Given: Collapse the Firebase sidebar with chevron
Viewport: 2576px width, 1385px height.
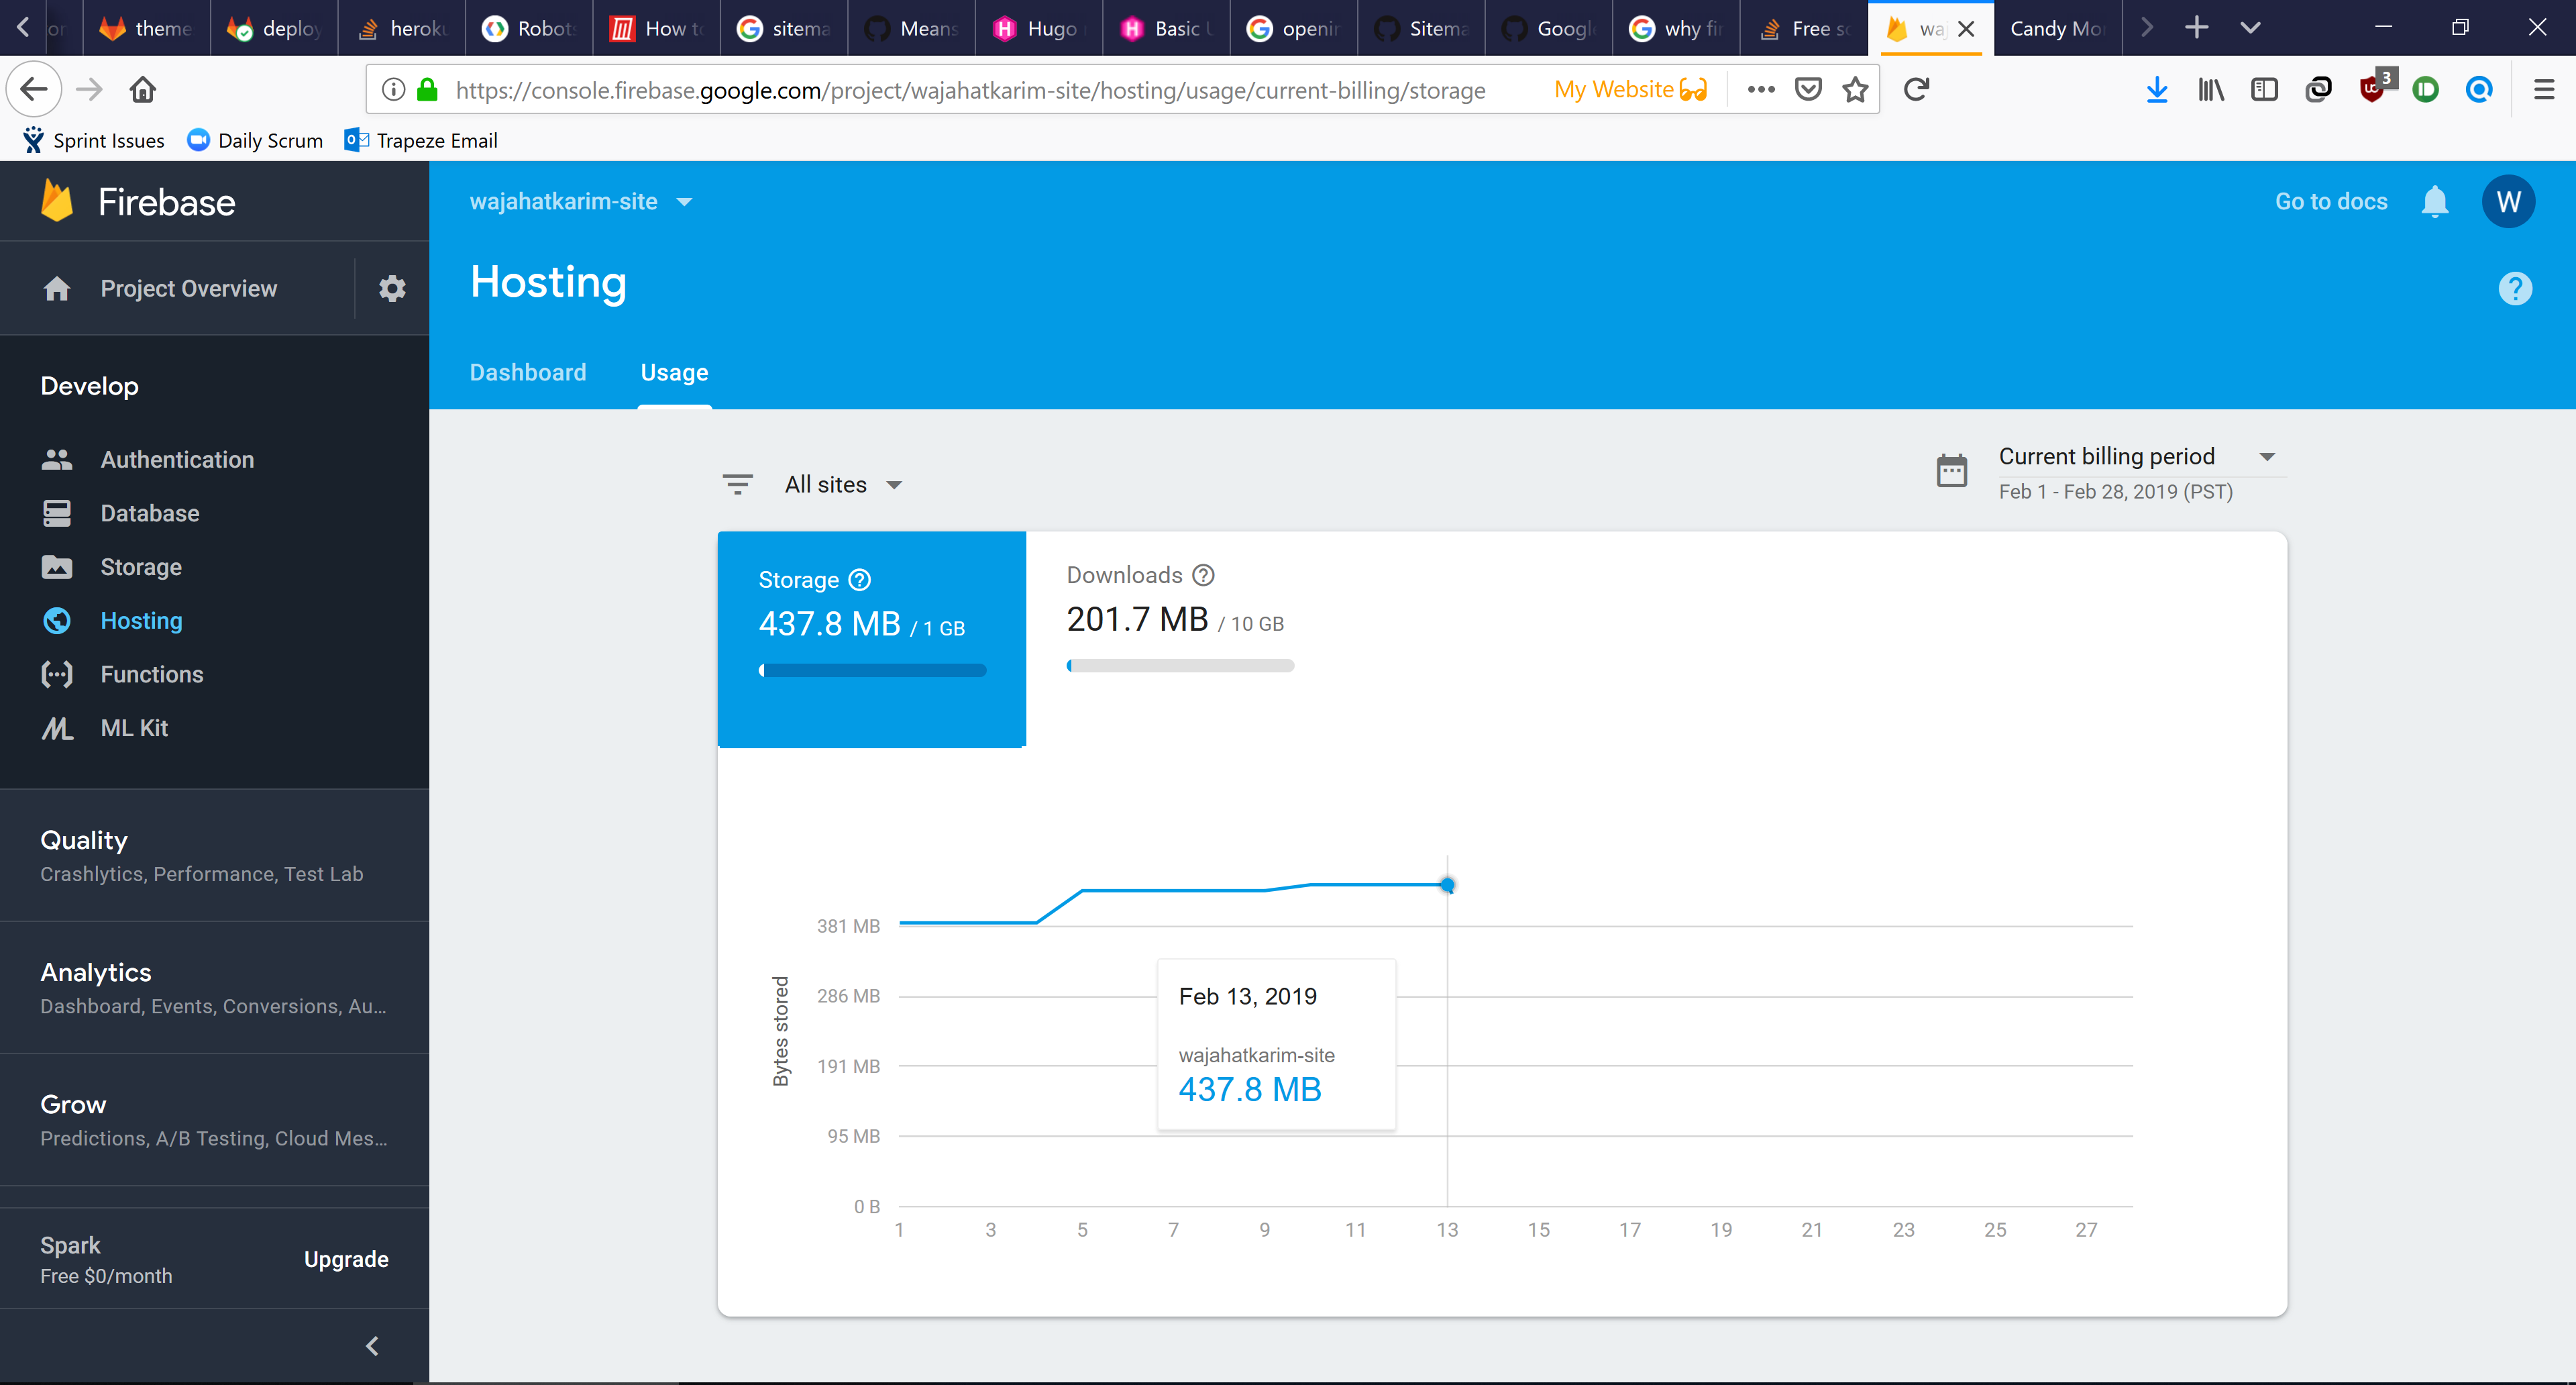Looking at the screenshot, I should [x=372, y=1346].
